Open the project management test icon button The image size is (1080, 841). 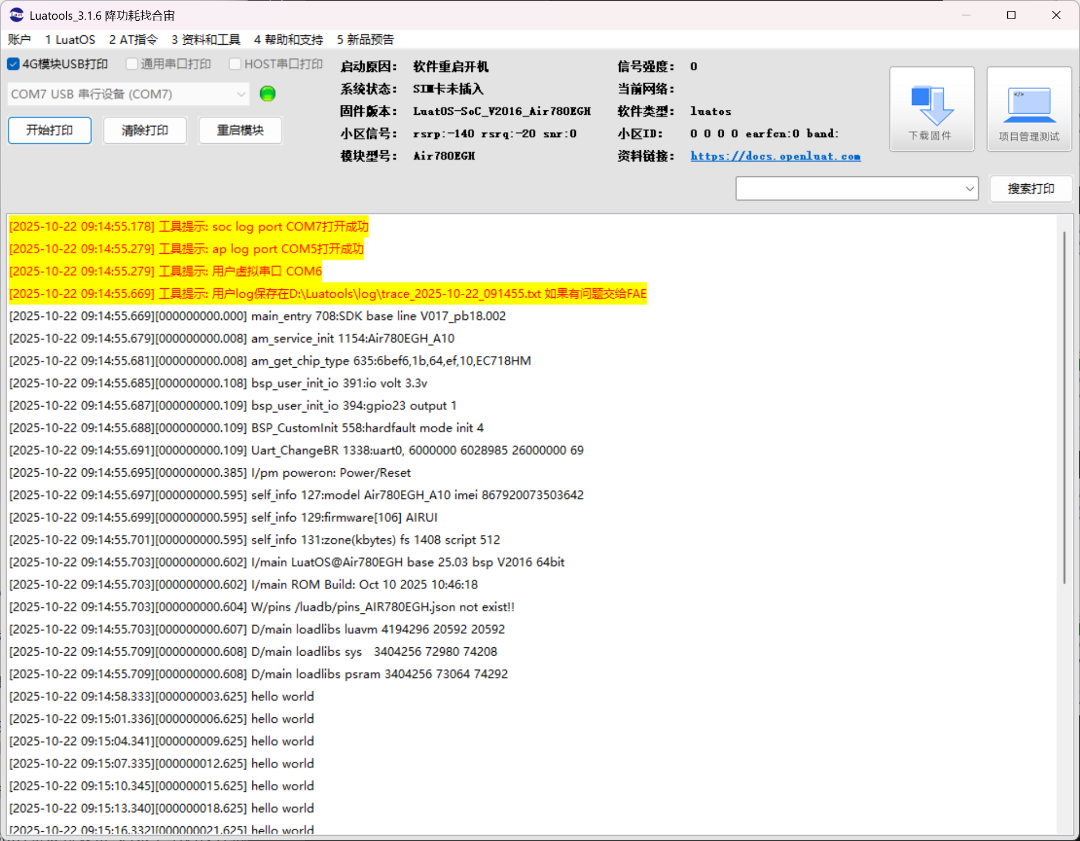coord(1029,109)
